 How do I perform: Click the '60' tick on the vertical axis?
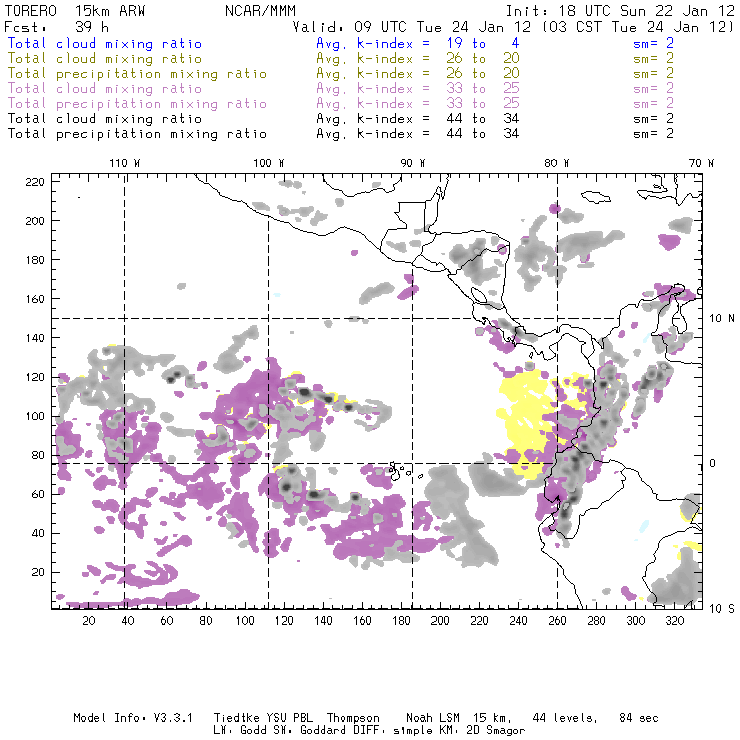38,494
